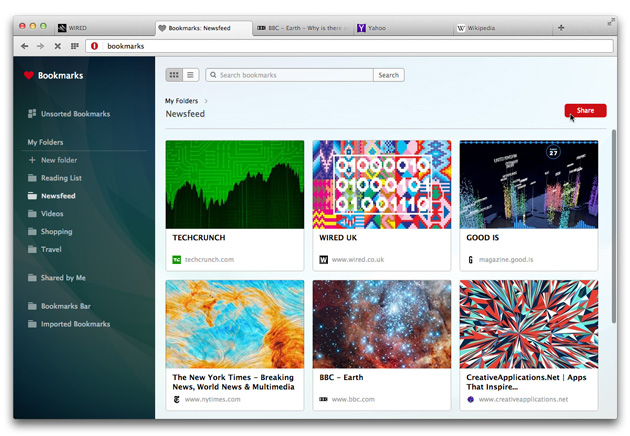Open the TECHCRUNCH bookmark thumbnail
Image resolution: width=630 pixels, height=436 pixels.
tap(235, 184)
